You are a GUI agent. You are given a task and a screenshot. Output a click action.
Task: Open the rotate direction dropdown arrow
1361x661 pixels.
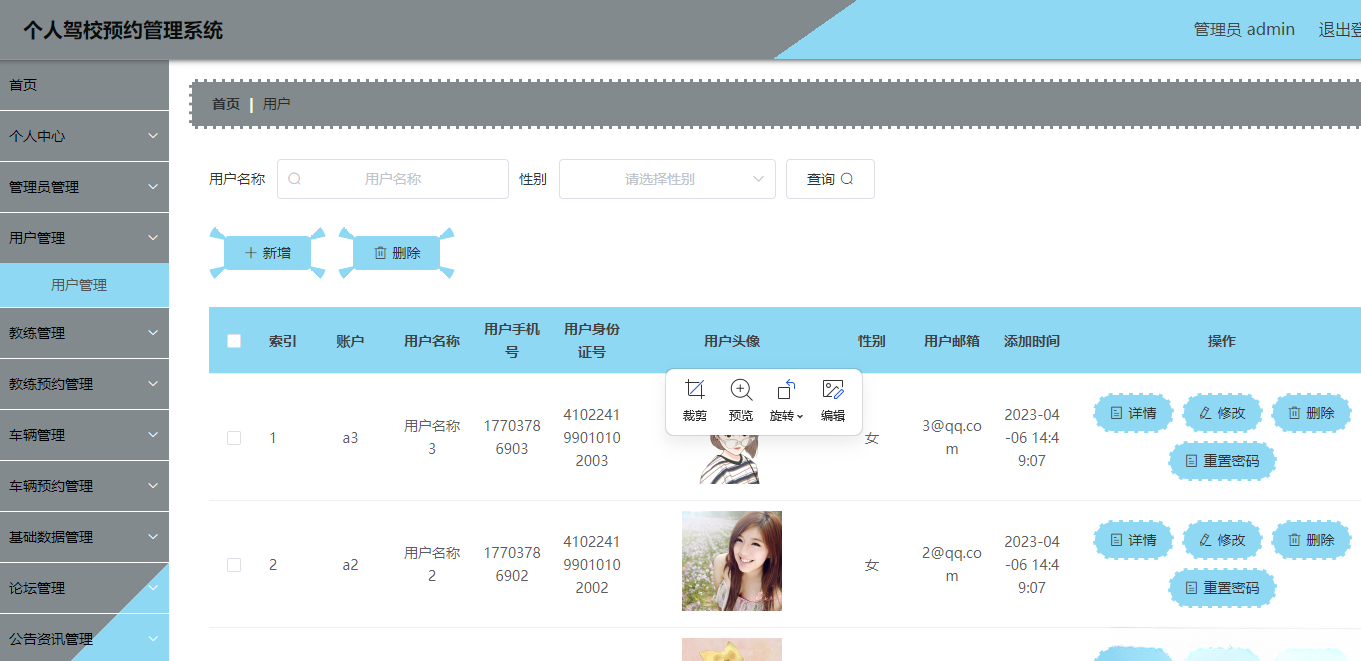click(800, 417)
